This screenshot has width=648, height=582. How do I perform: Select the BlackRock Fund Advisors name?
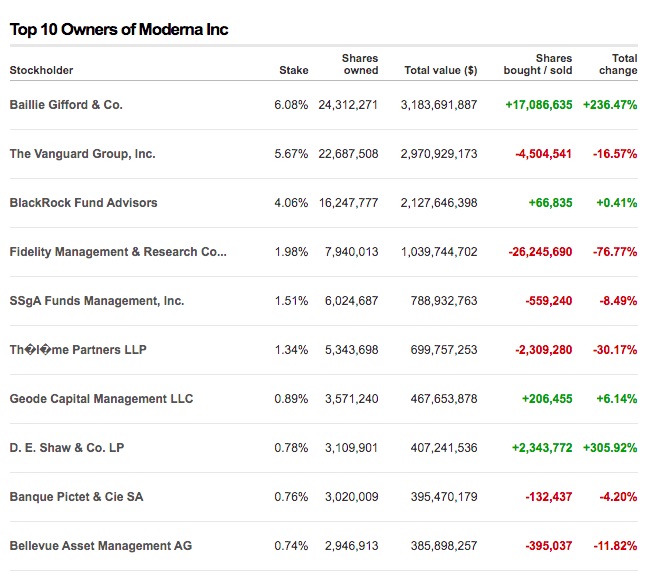(x=83, y=203)
